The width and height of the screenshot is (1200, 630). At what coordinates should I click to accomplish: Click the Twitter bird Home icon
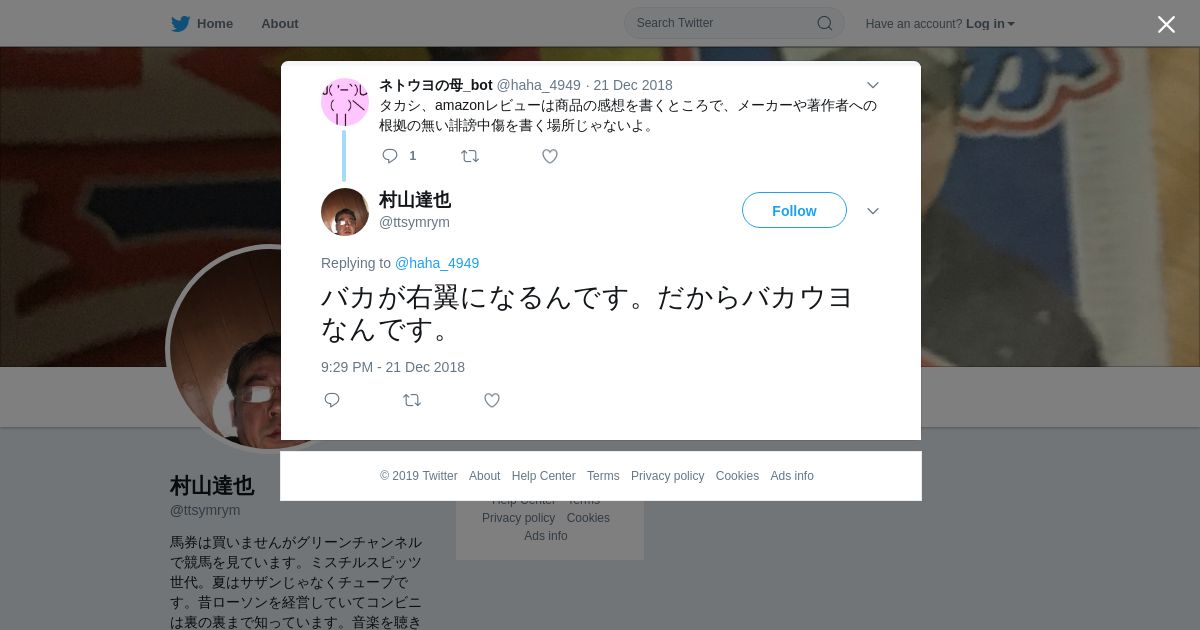pos(180,24)
